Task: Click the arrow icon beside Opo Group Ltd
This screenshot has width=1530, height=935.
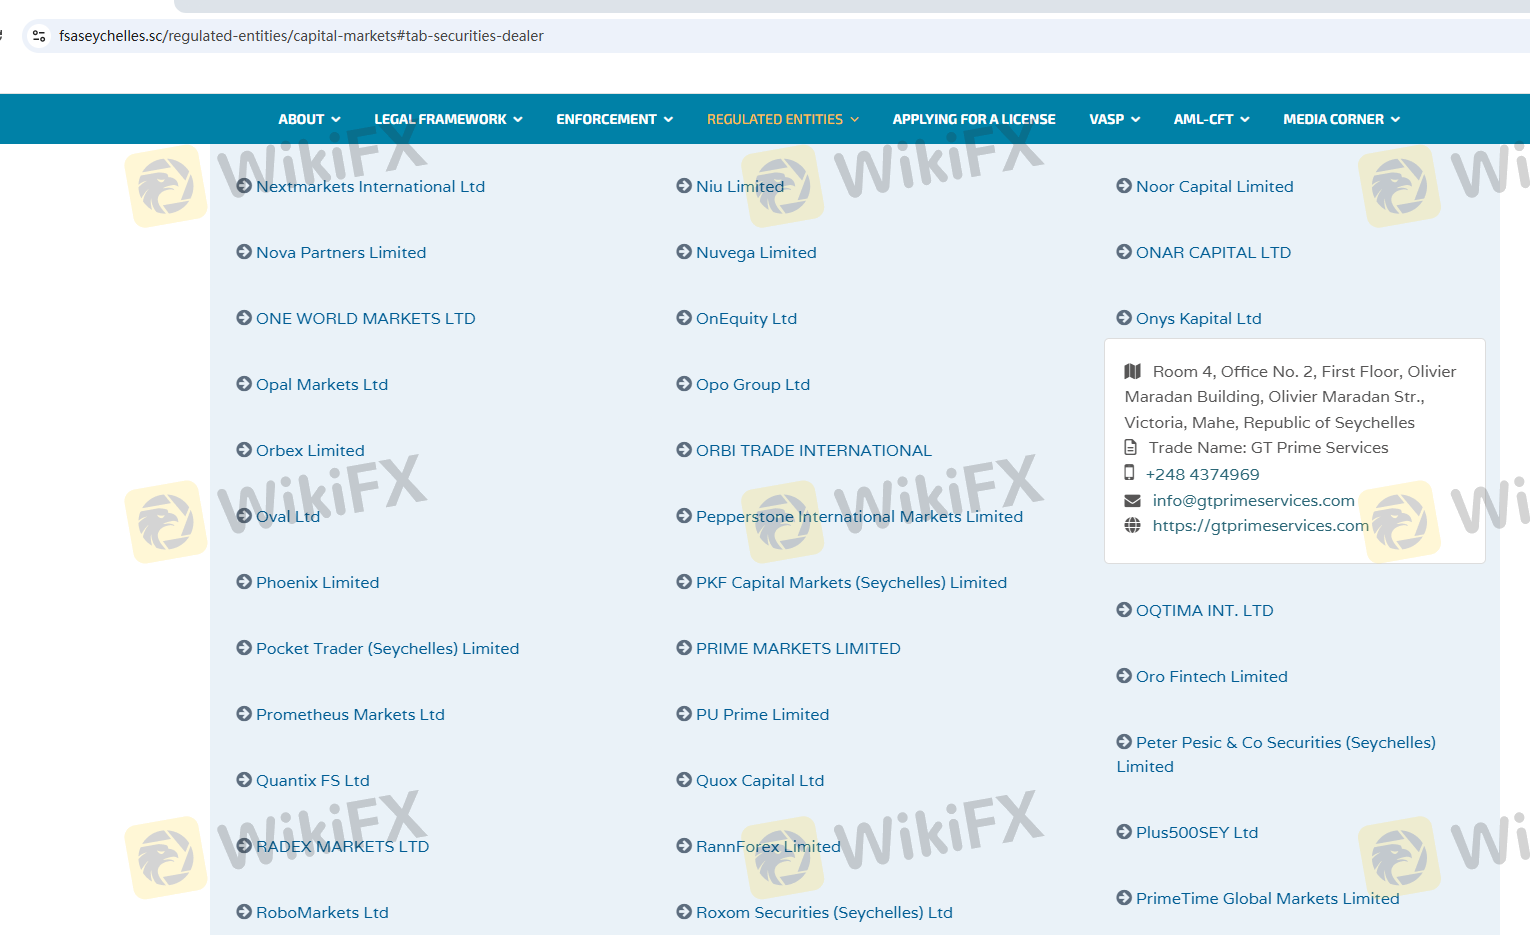Action: (684, 383)
